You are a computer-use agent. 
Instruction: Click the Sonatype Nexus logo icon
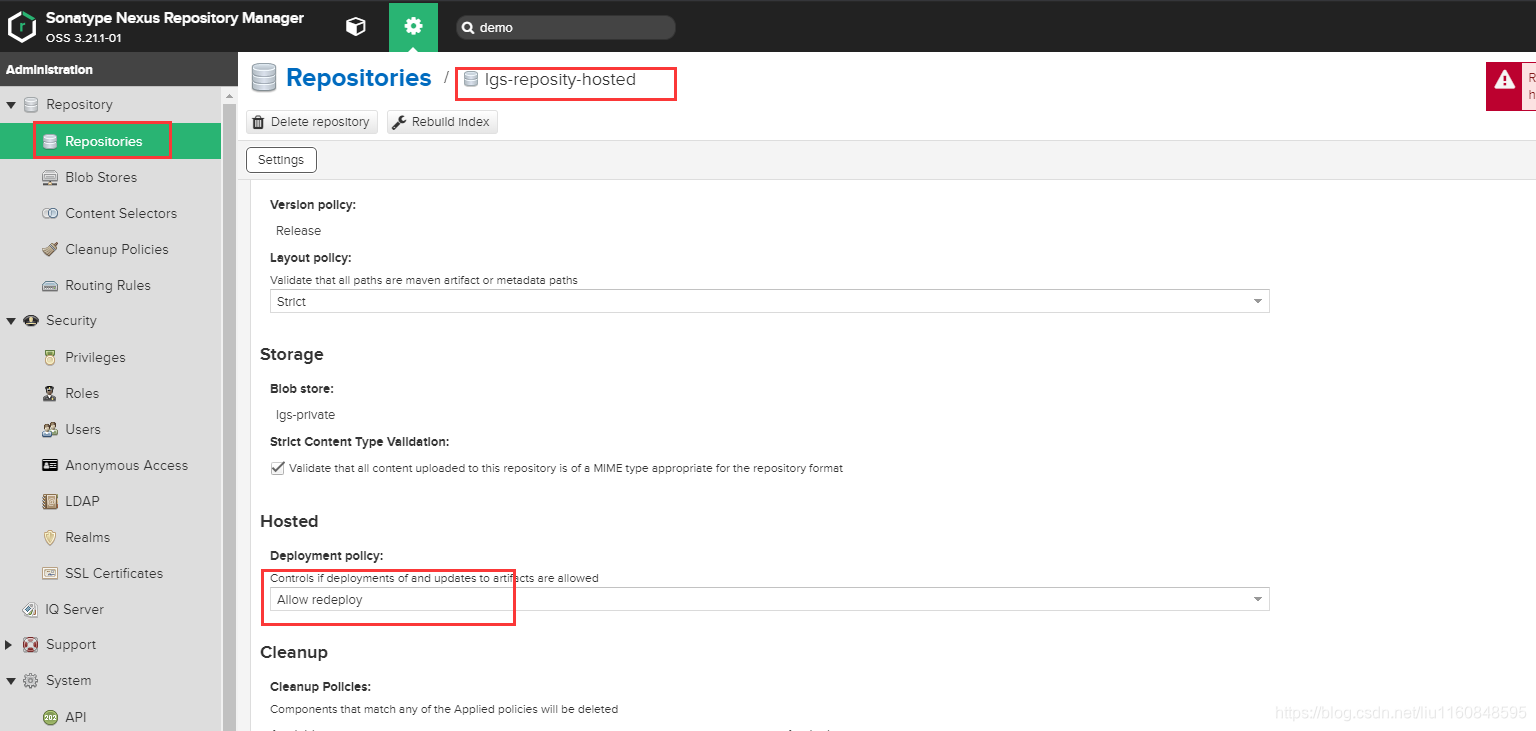(22, 27)
